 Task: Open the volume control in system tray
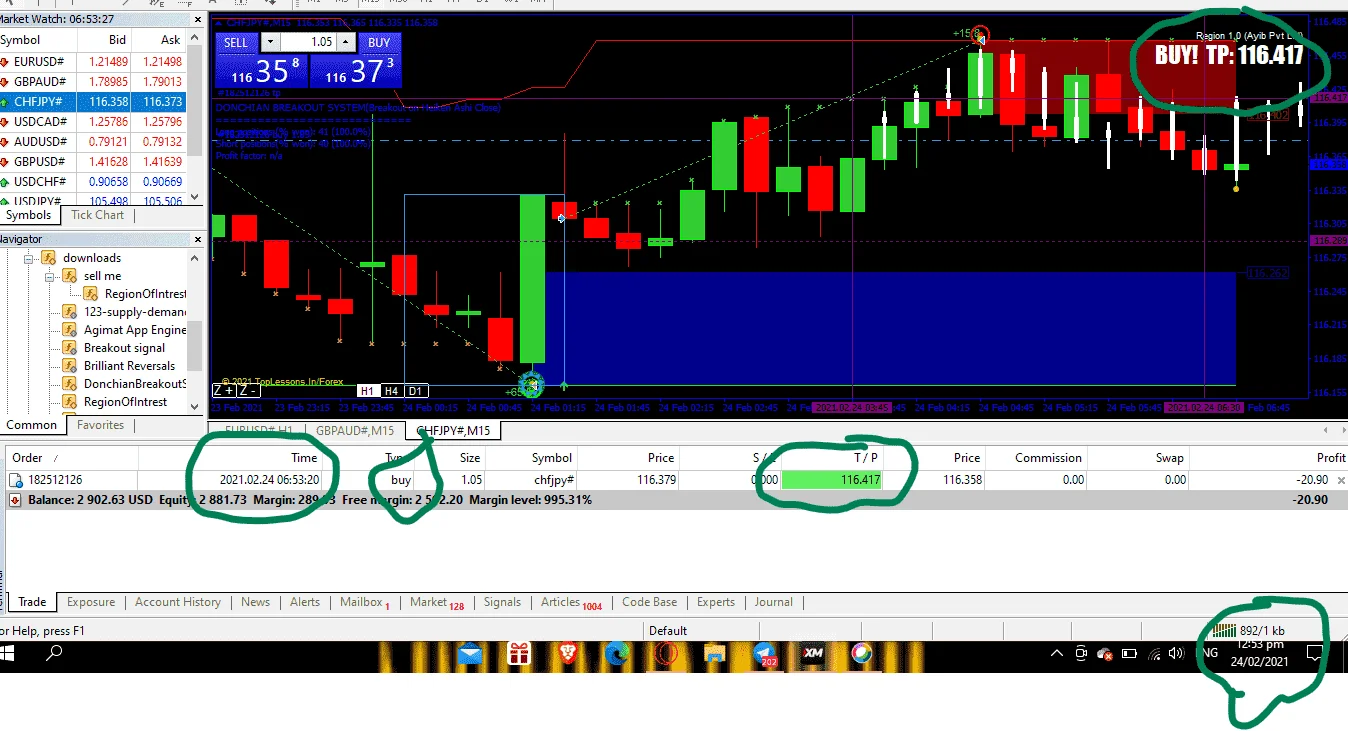(x=1177, y=654)
